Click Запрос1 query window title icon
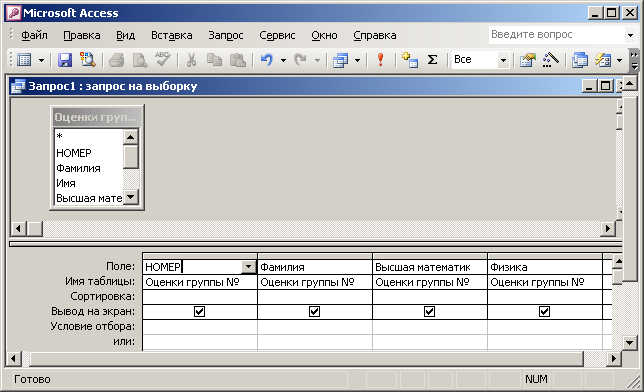This screenshot has height=392, width=644. (18, 86)
